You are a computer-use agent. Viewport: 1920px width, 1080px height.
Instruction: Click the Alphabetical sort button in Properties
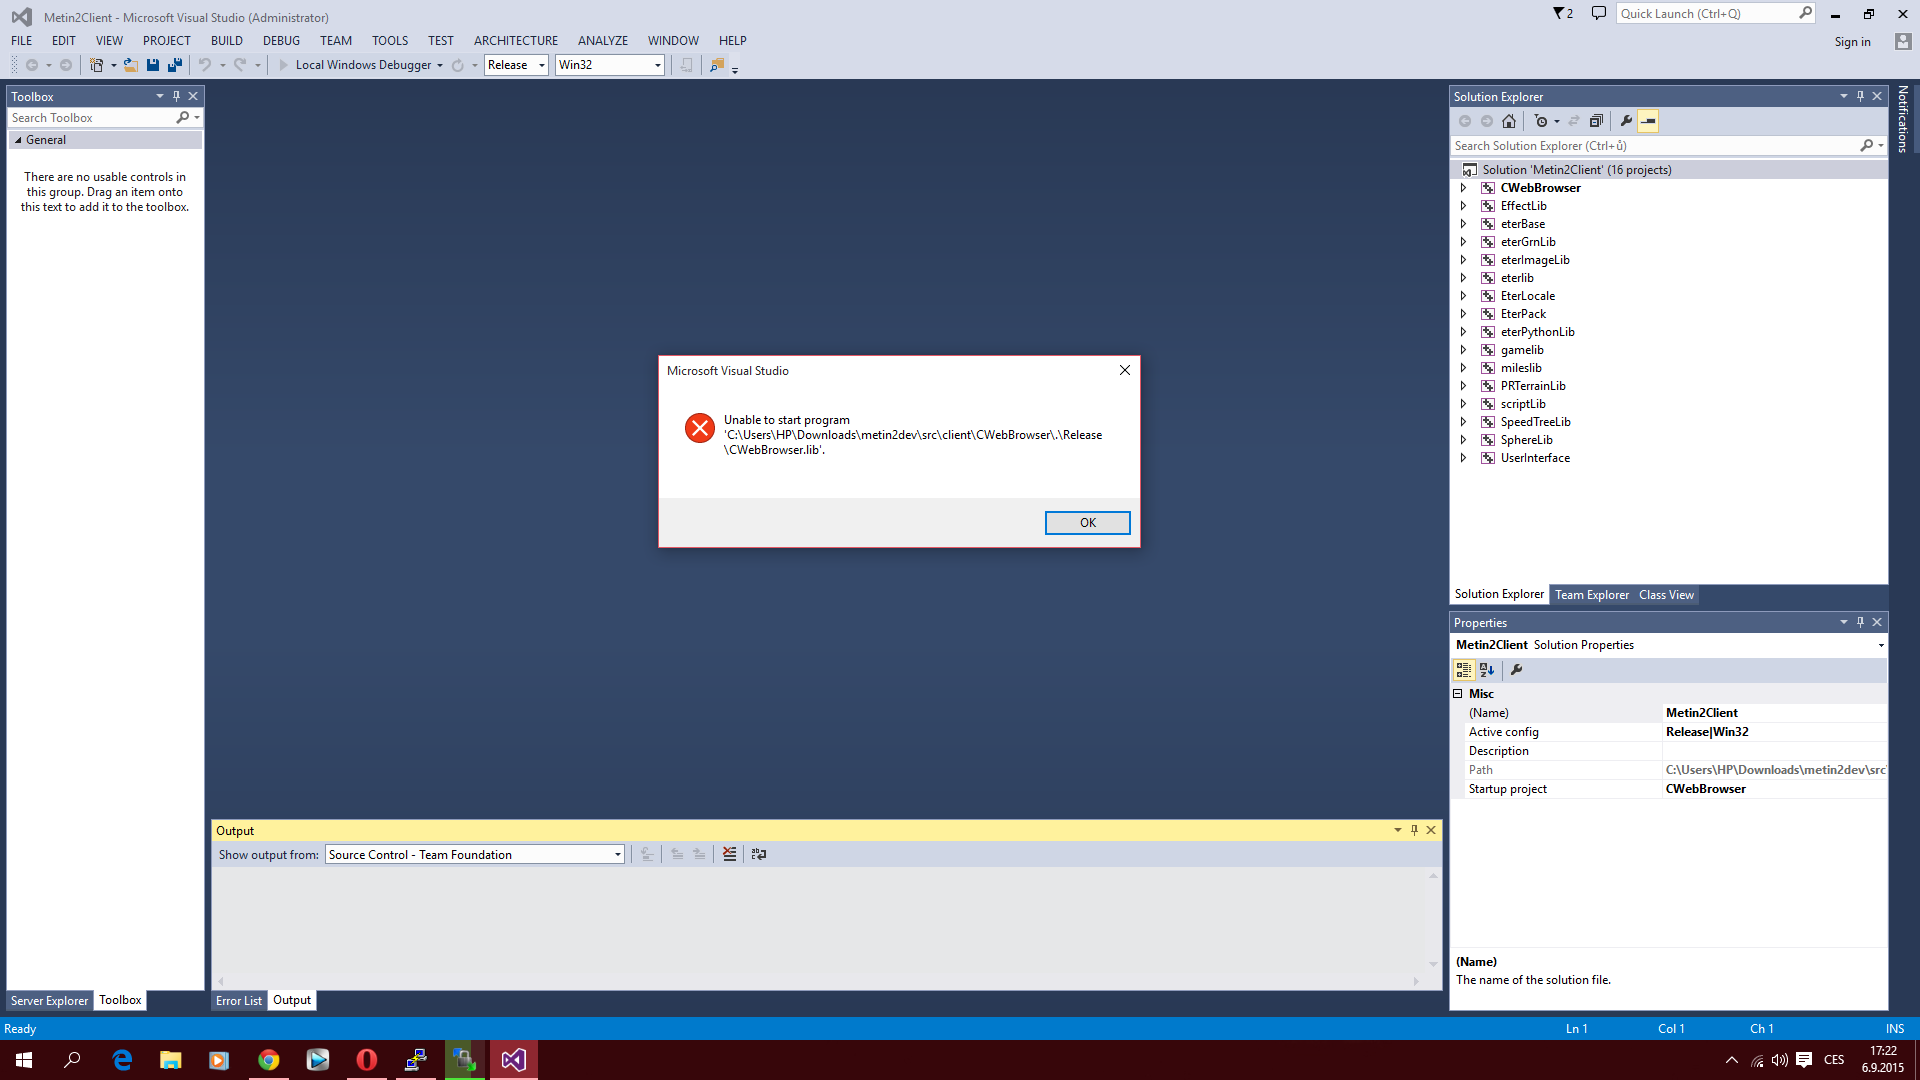click(1487, 670)
